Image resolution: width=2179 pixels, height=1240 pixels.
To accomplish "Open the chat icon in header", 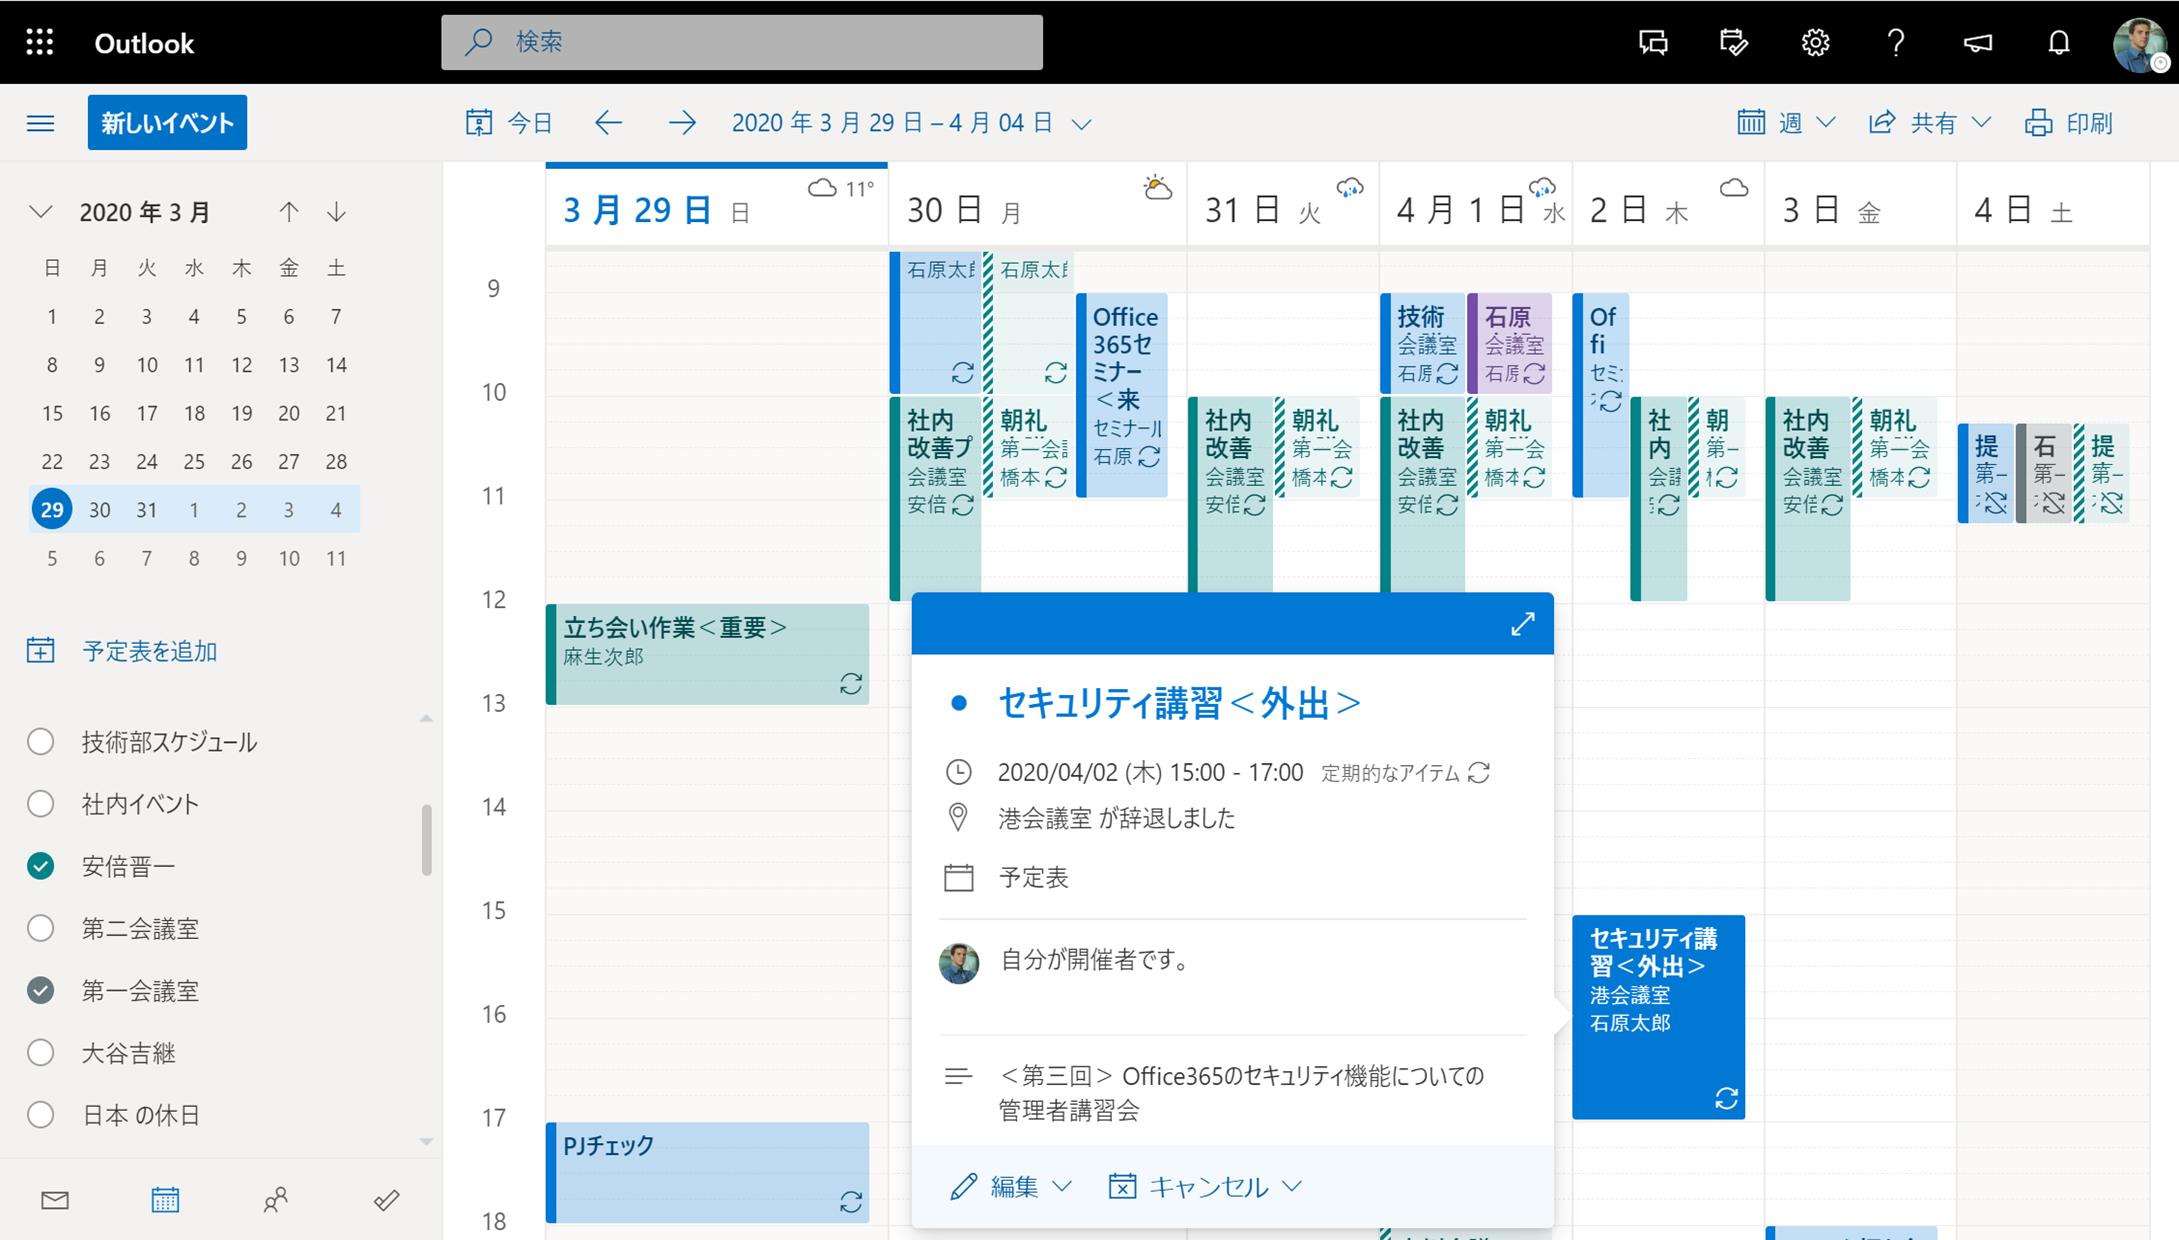I will click(1653, 42).
